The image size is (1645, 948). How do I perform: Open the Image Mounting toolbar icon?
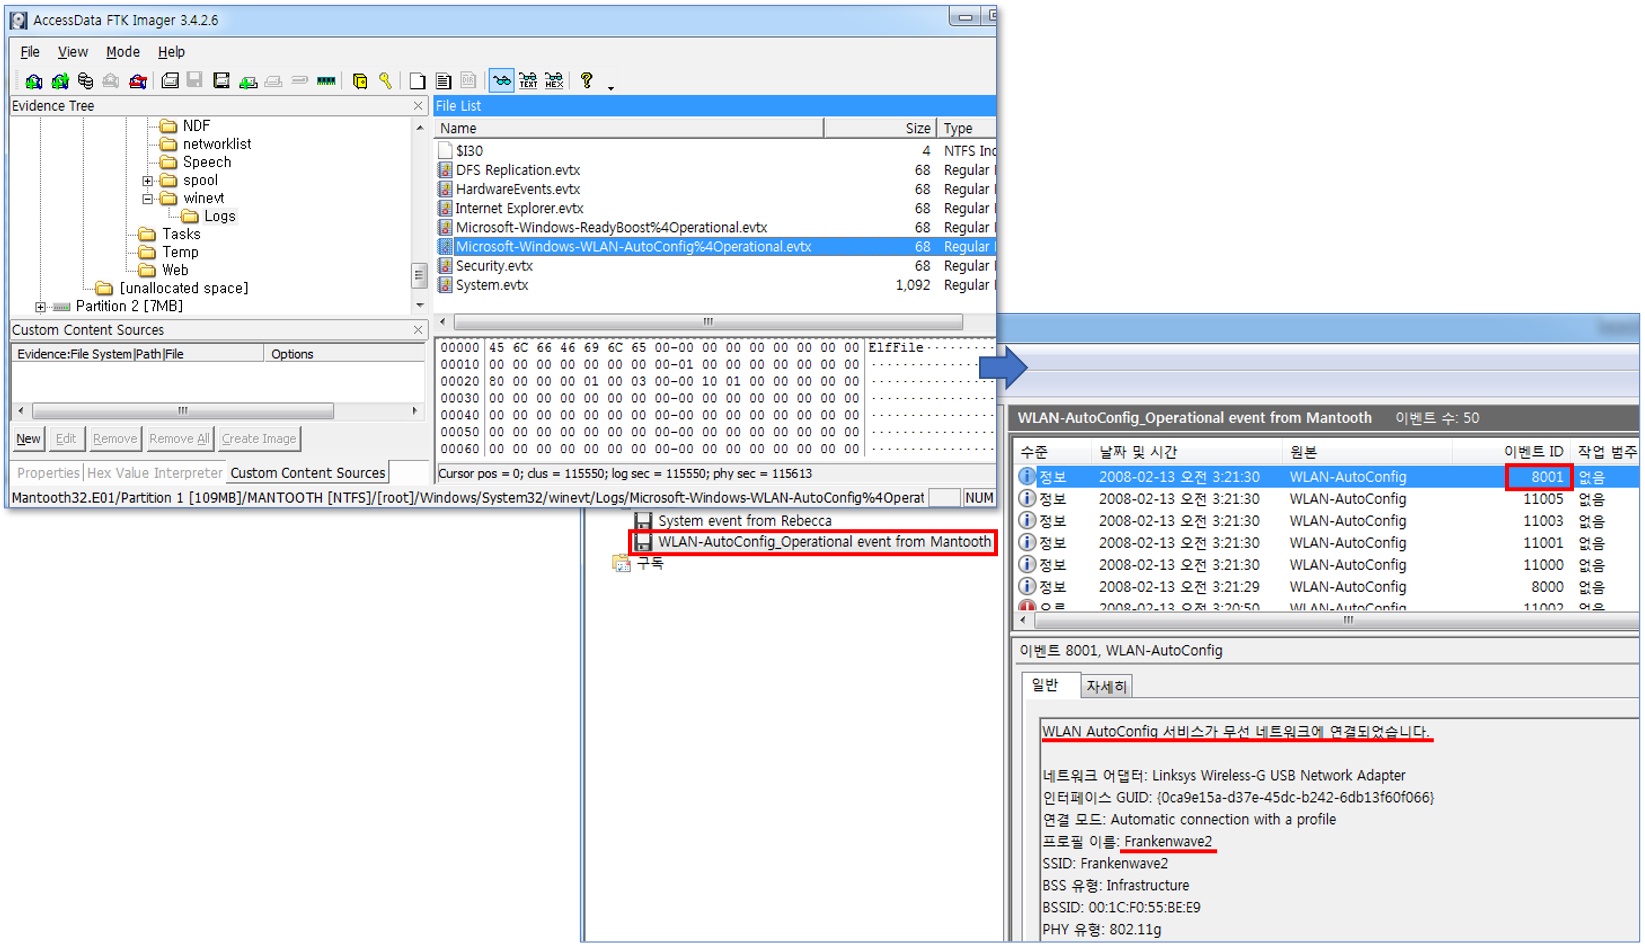(86, 81)
